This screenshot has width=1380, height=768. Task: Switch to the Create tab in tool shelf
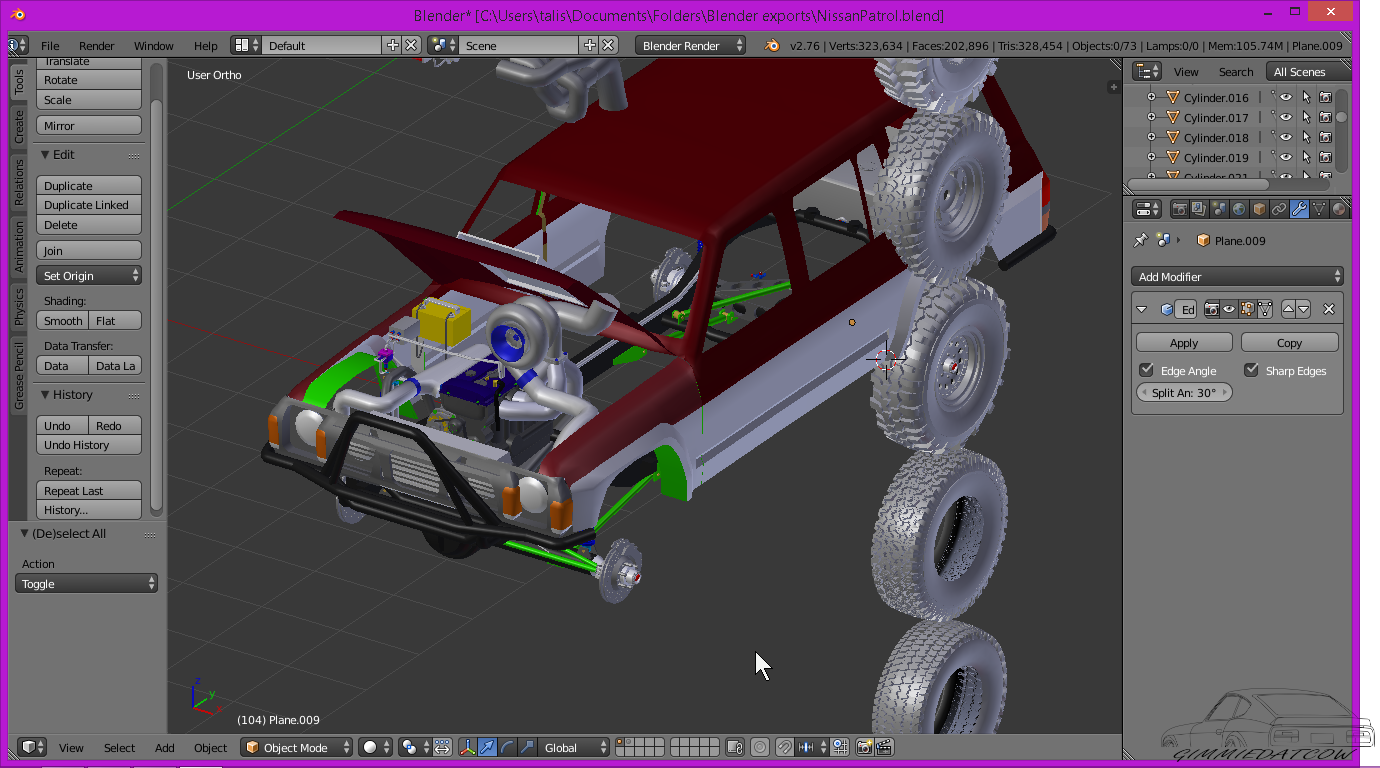tap(19, 127)
